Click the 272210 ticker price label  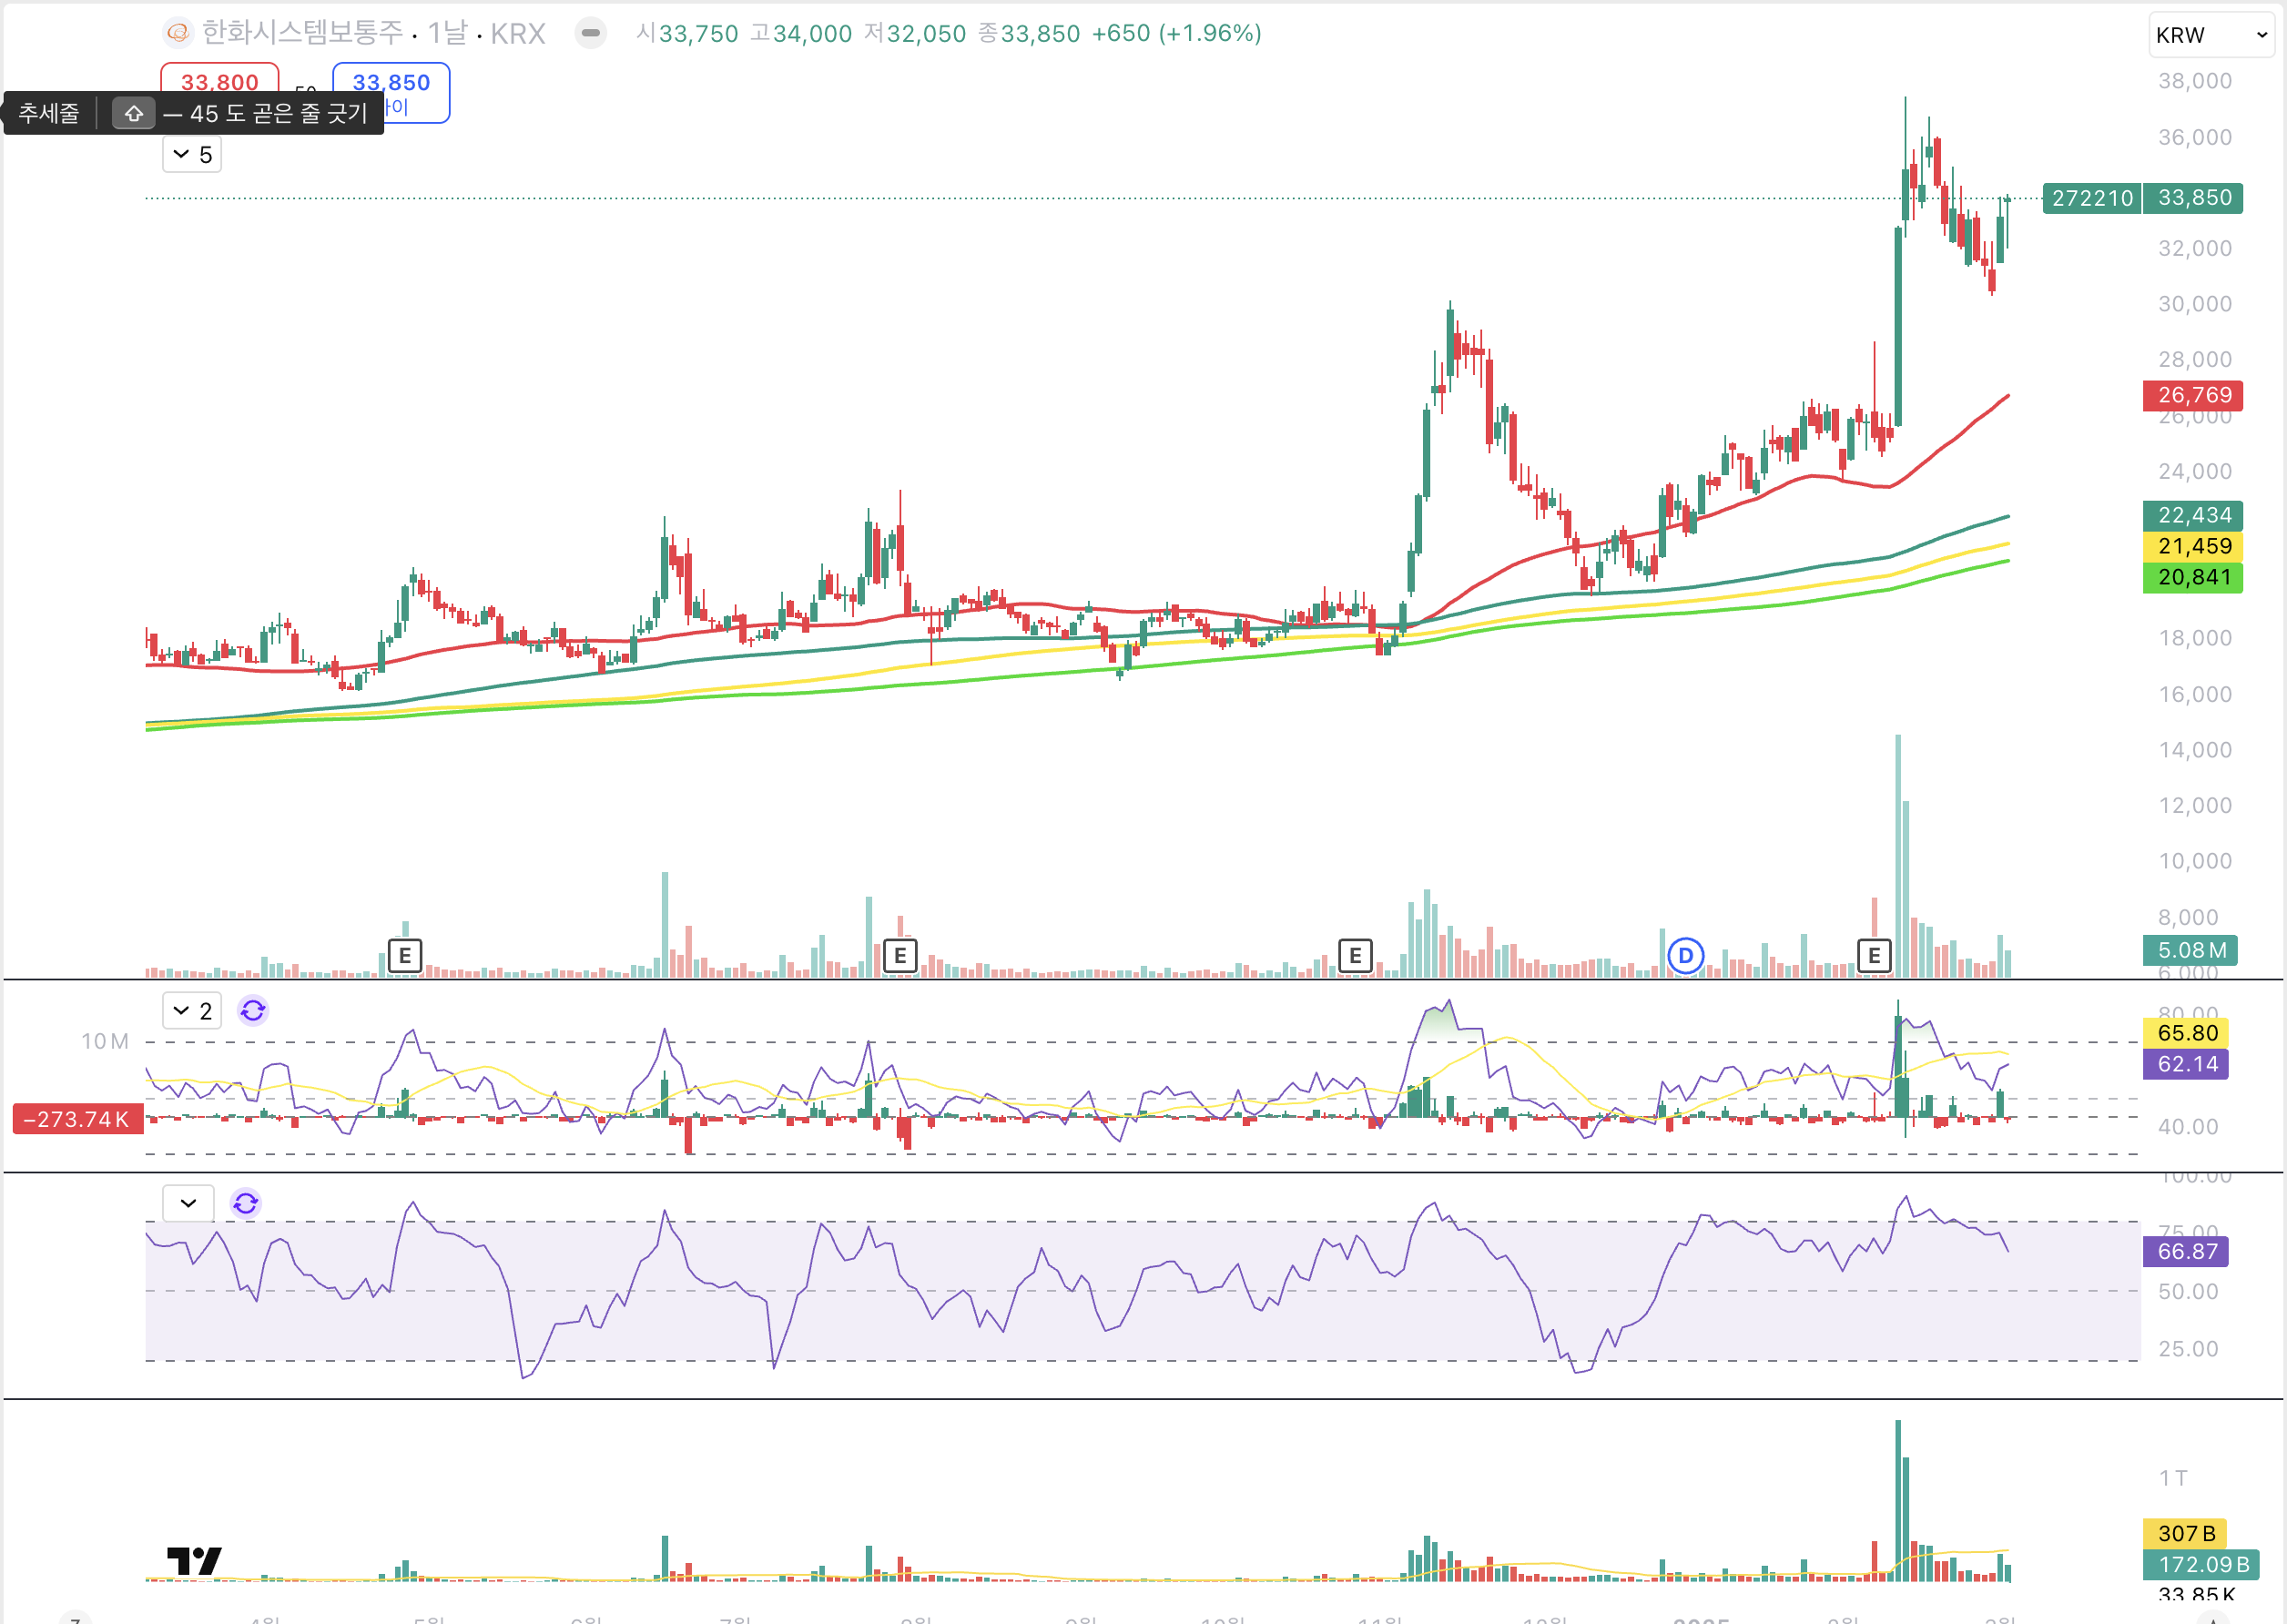(x=2092, y=198)
